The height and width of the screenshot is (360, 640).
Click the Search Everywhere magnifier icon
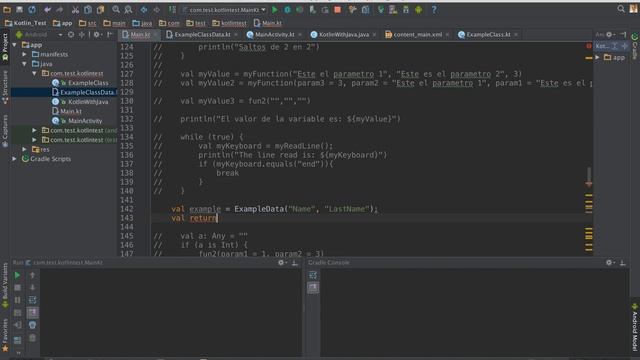click(621, 9)
